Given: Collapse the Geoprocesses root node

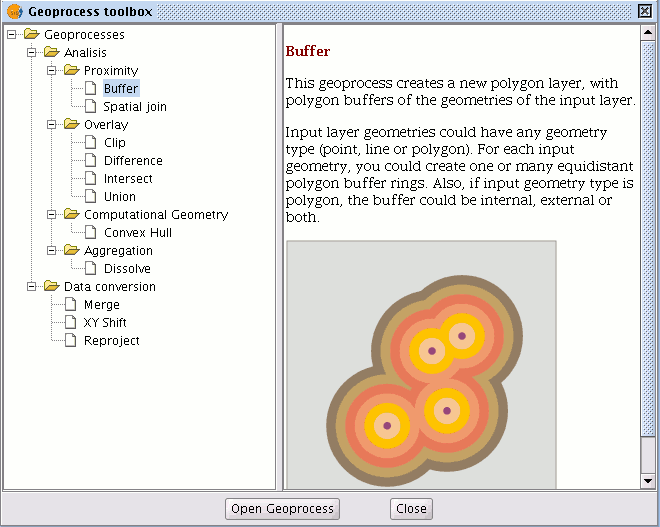Looking at the screenshot, I should (11, 35).
